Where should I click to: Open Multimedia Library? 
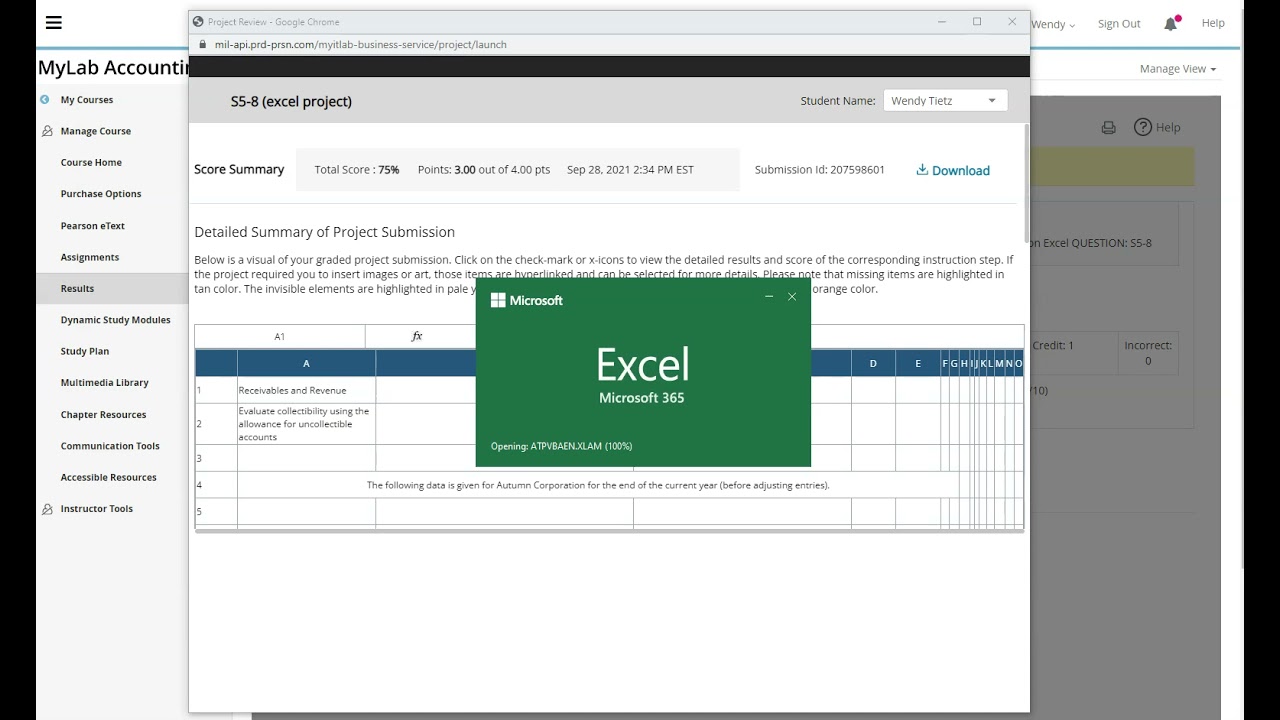[x=105, y=383]
